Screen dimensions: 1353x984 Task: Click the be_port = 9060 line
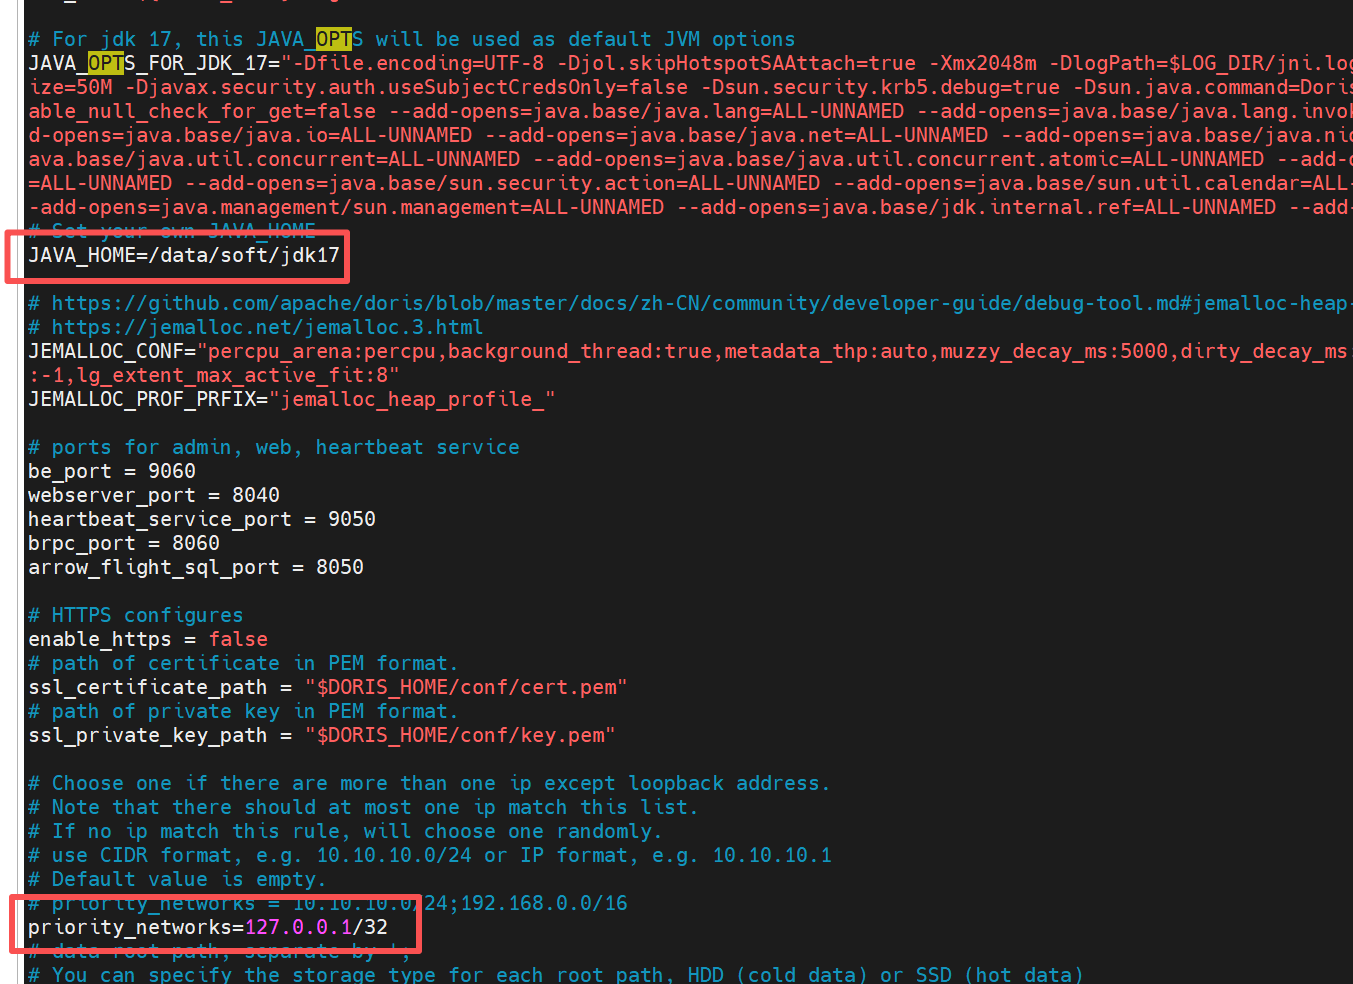112,471
